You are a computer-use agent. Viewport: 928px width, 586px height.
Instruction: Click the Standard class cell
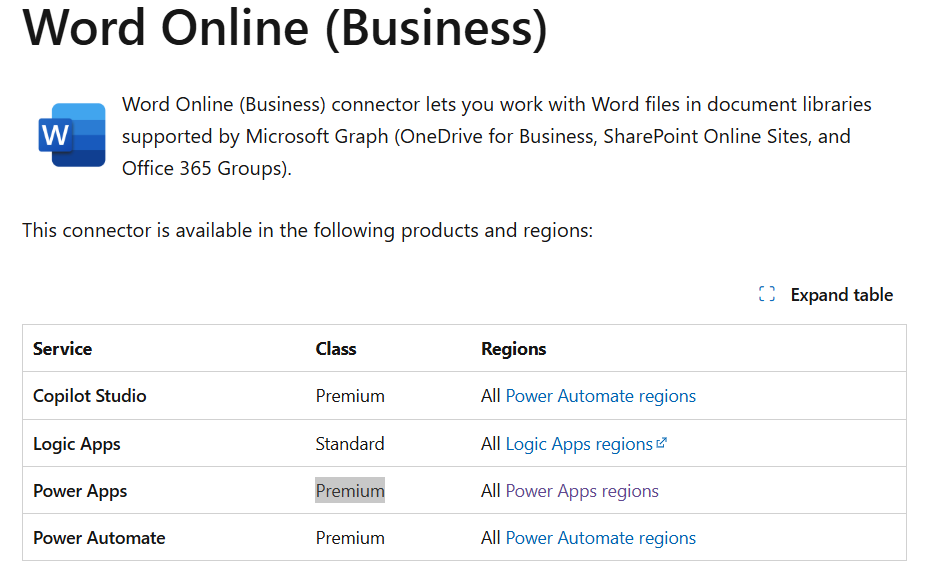(350, 444)
